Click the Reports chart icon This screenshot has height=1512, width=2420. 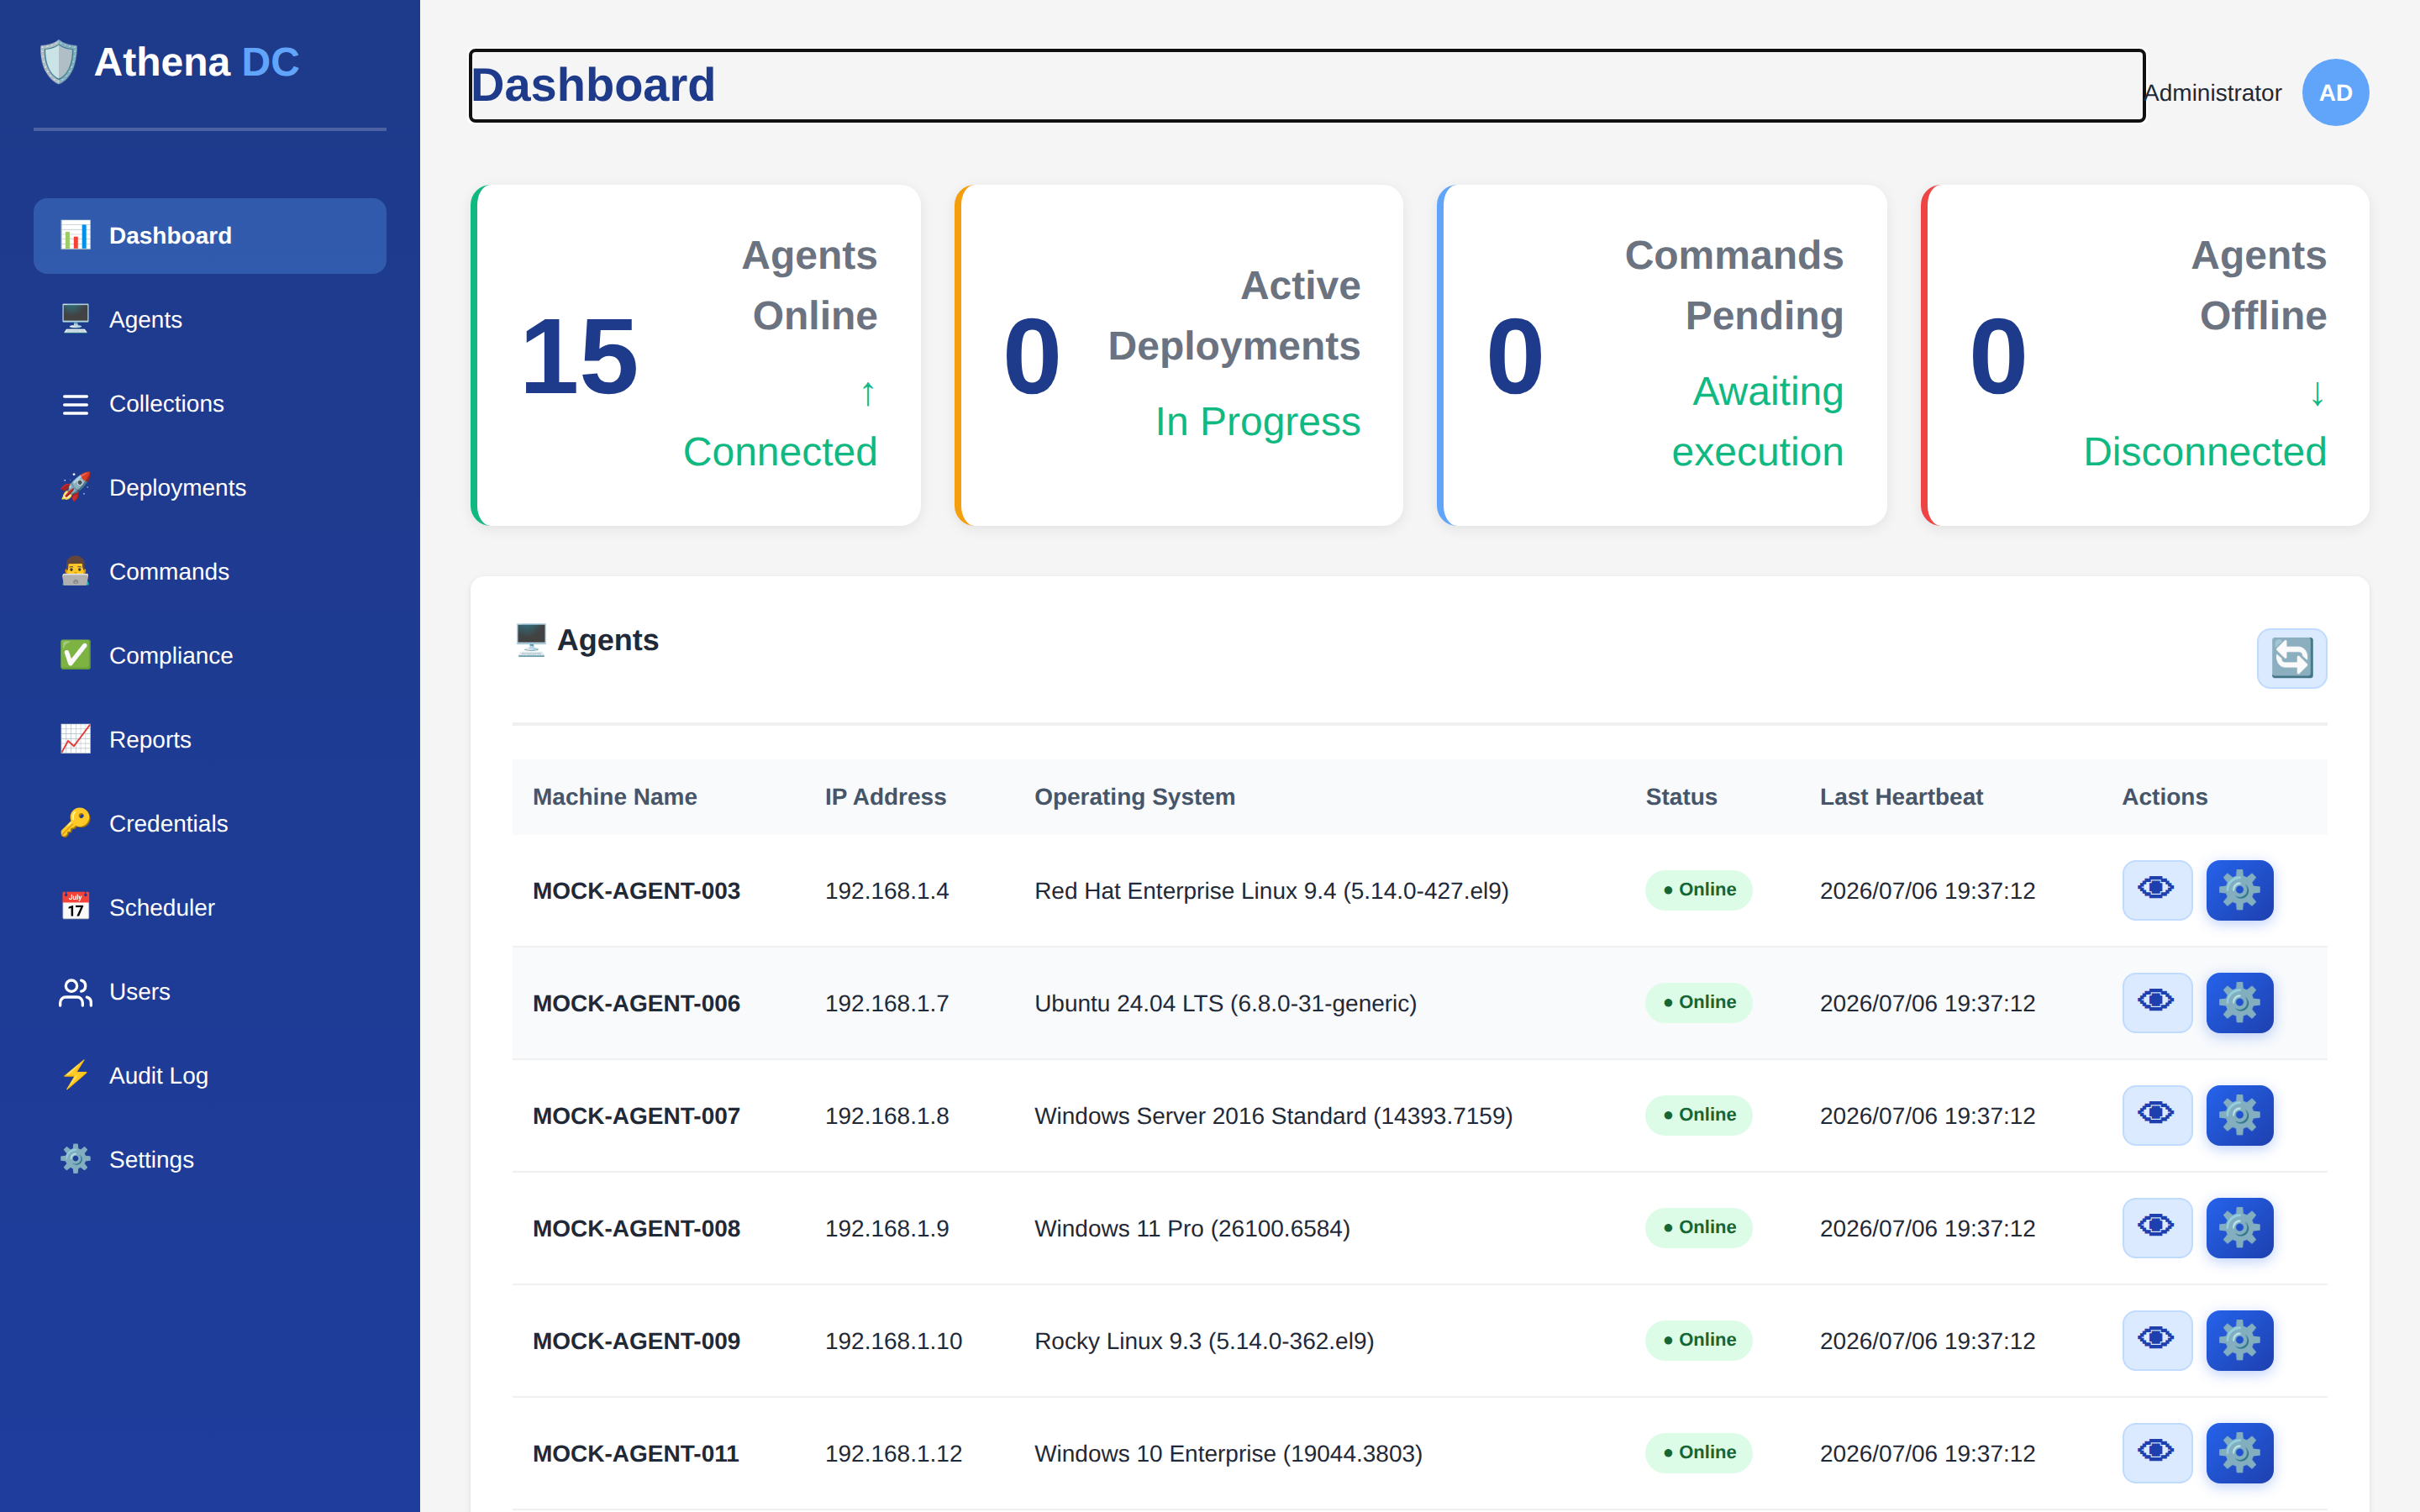(x=75, y=740)
